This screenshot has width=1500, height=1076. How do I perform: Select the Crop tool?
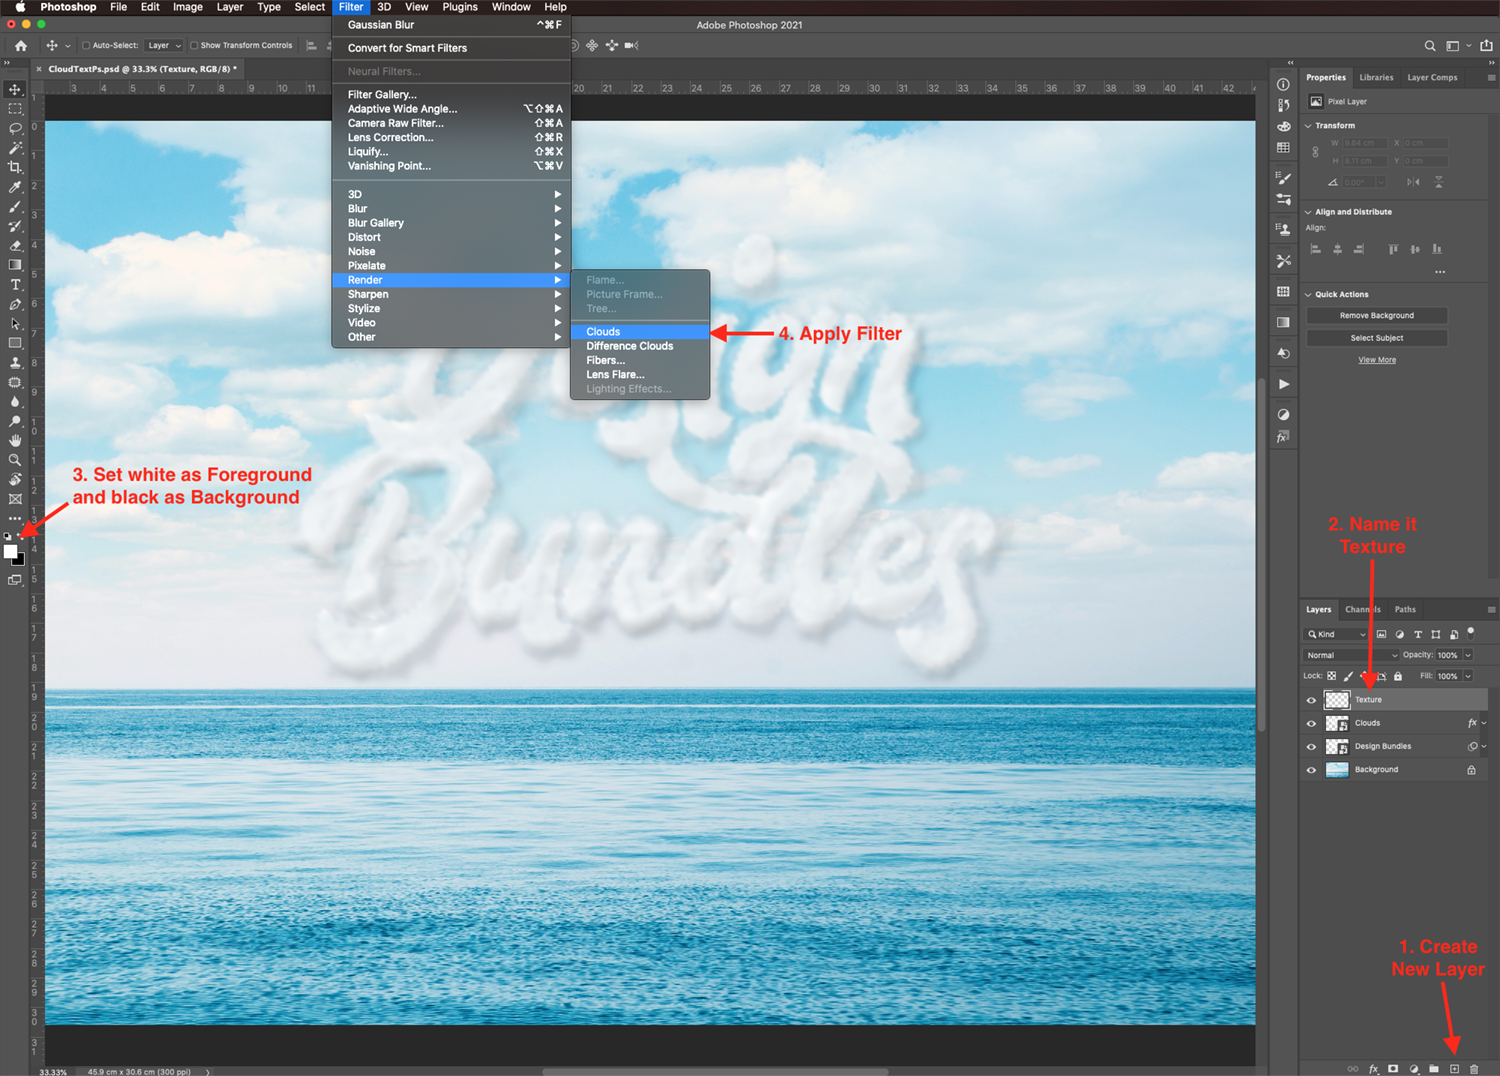15,167
